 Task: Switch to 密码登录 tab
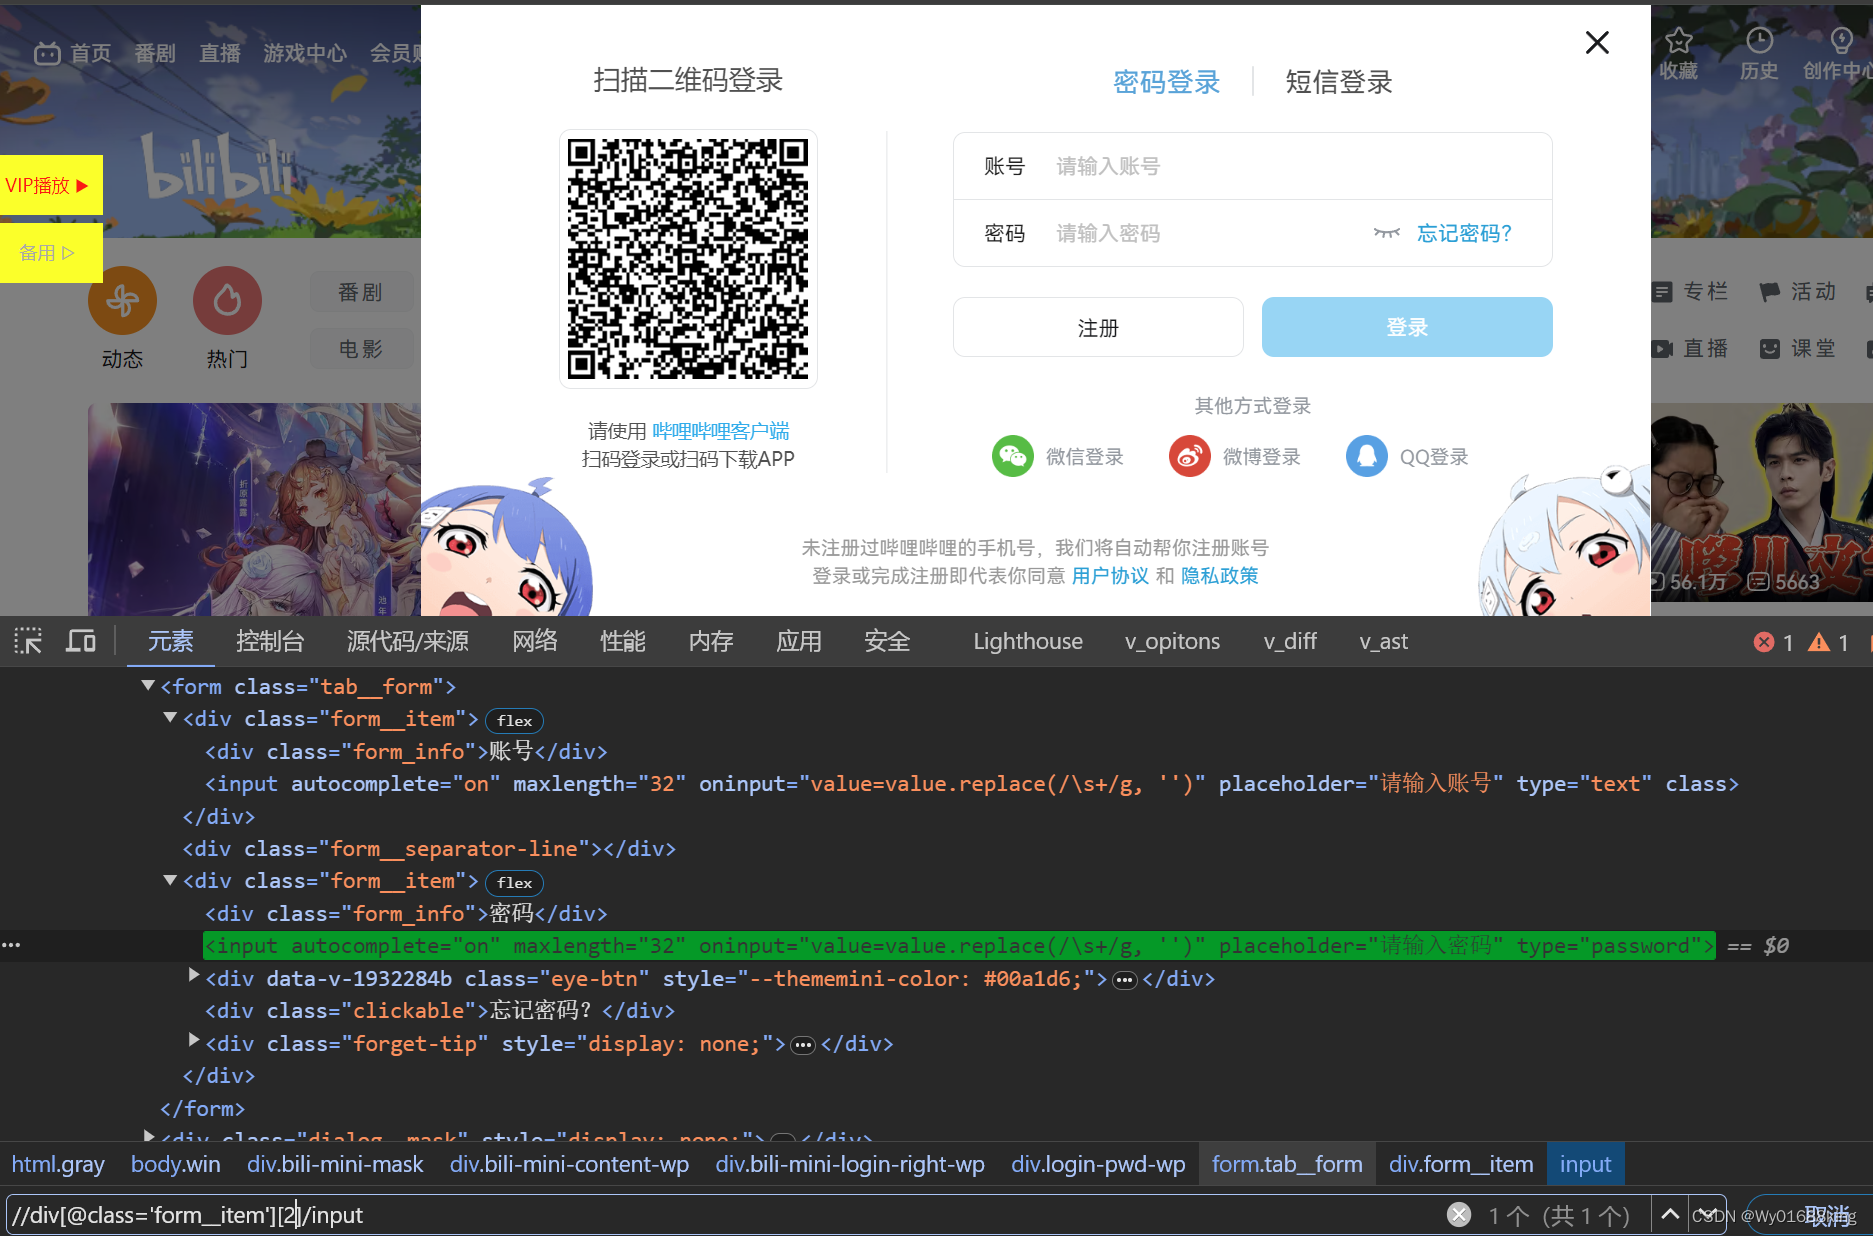[x=1166, y=82]
